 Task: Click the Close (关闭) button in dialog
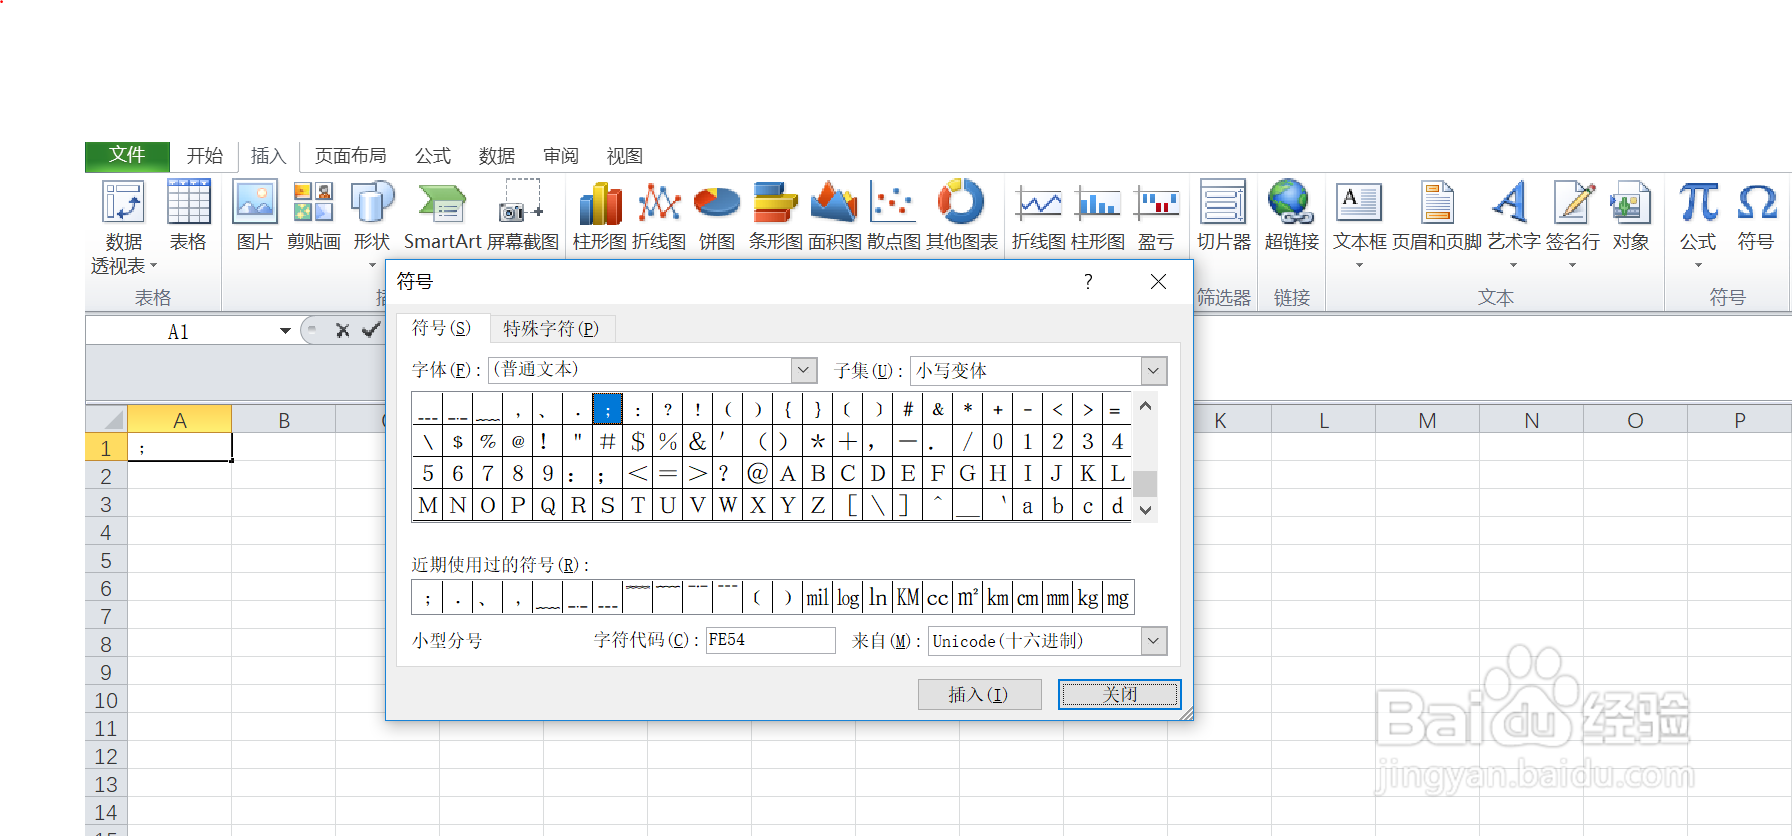click(1120, 694)
